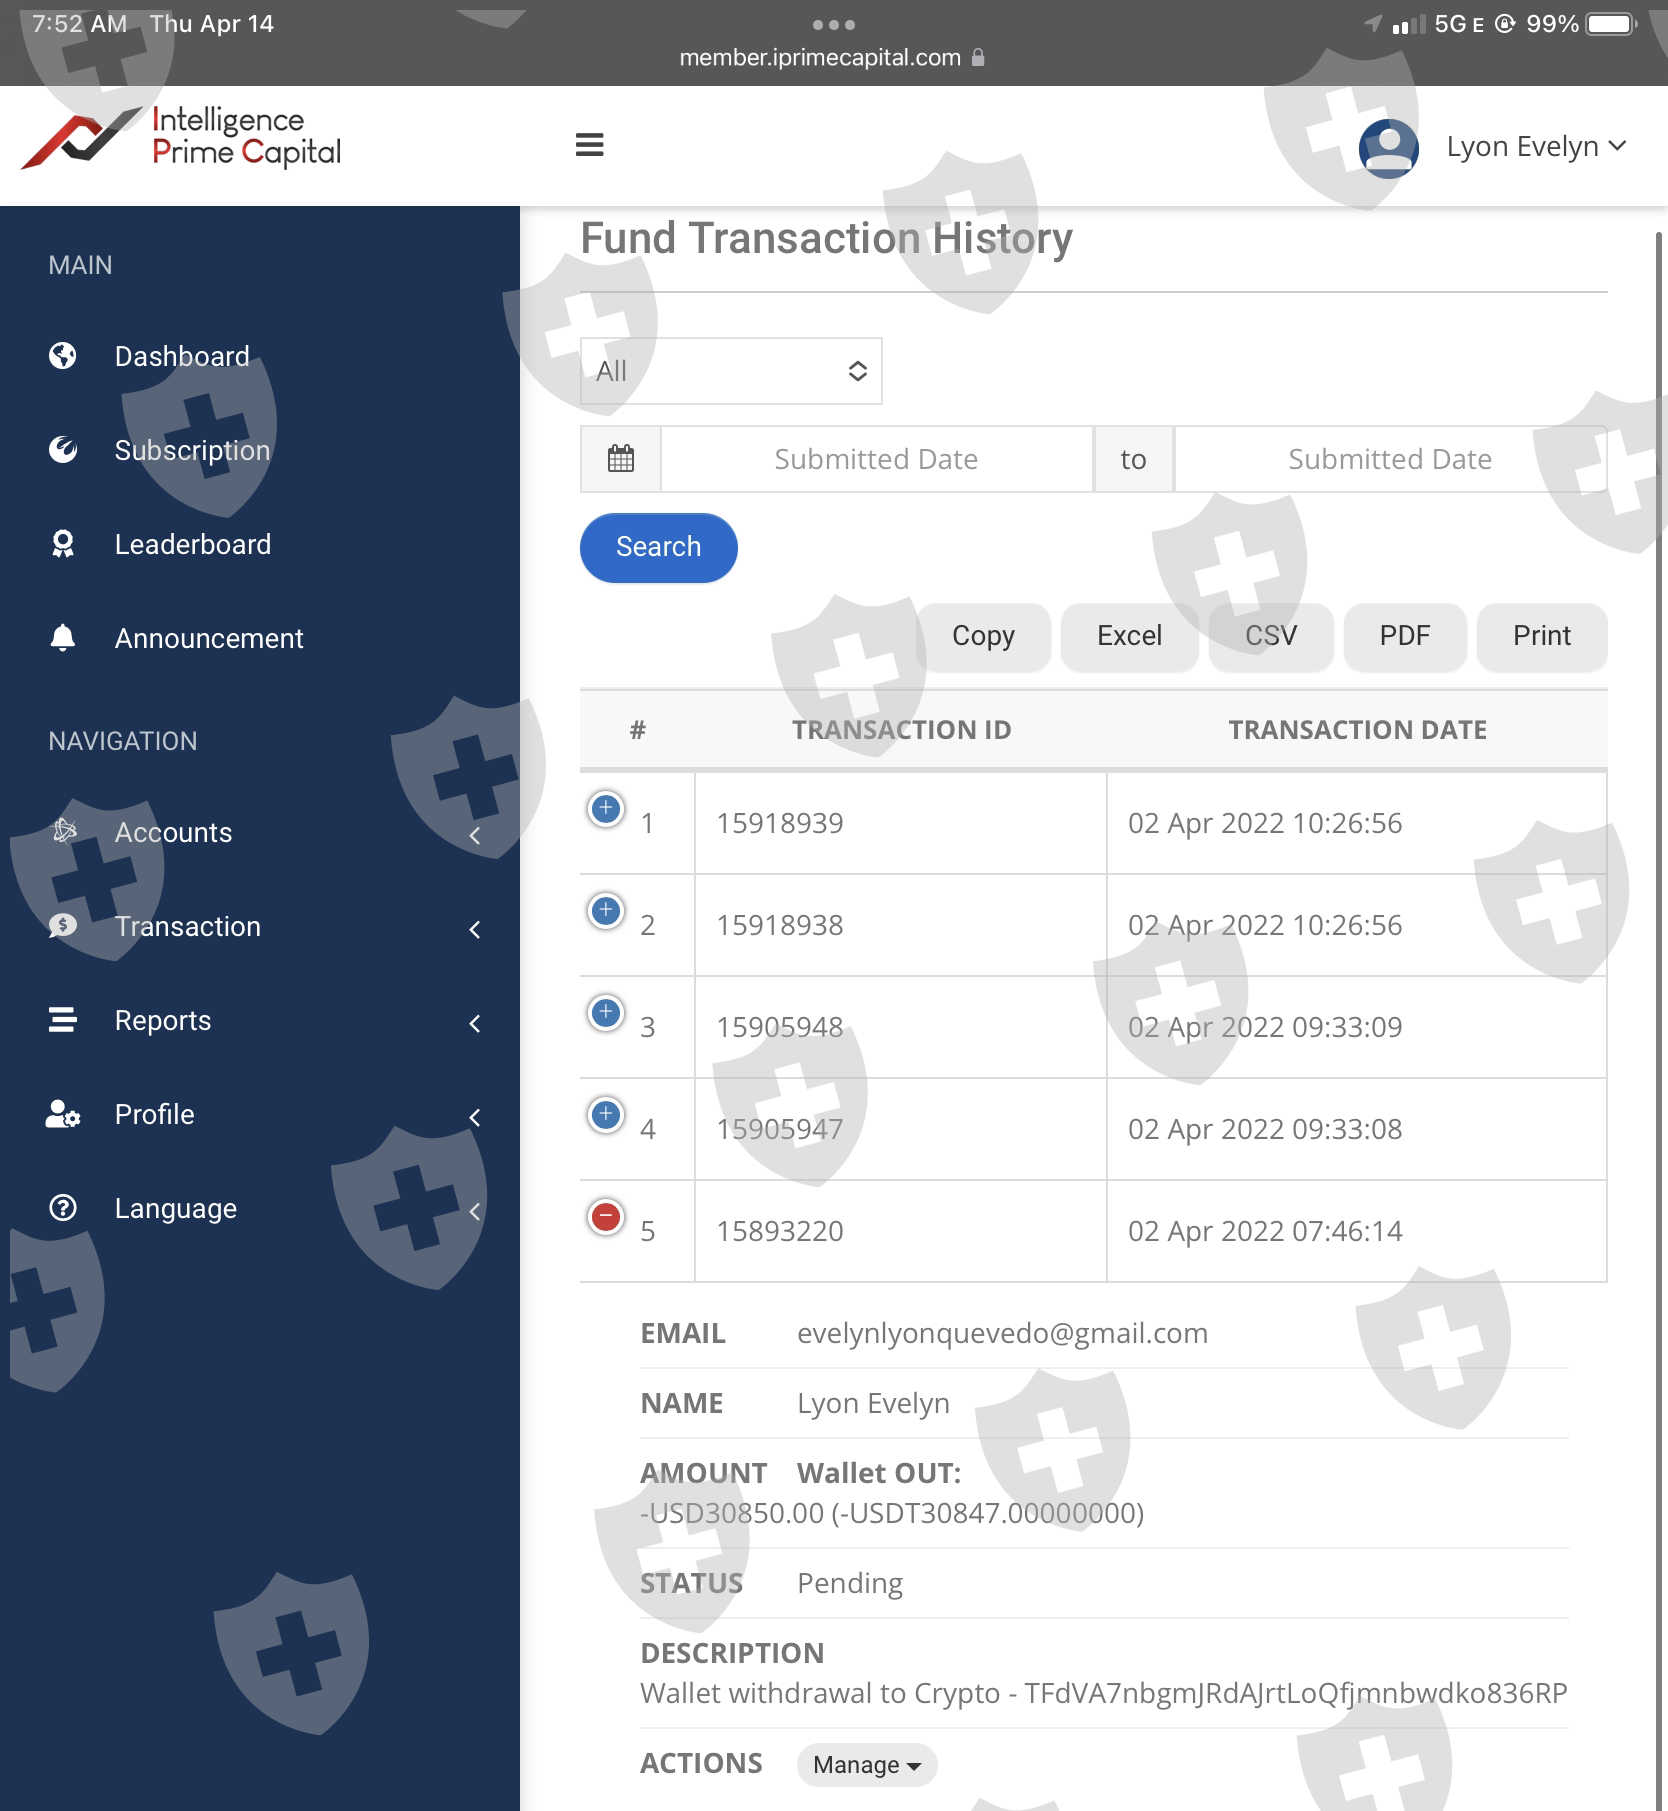Image resolution: width=1668 pixels, height=1811 pixels.
Task: Export the table as CSV
Action: pyautogui.click(x=1270, y=636)
